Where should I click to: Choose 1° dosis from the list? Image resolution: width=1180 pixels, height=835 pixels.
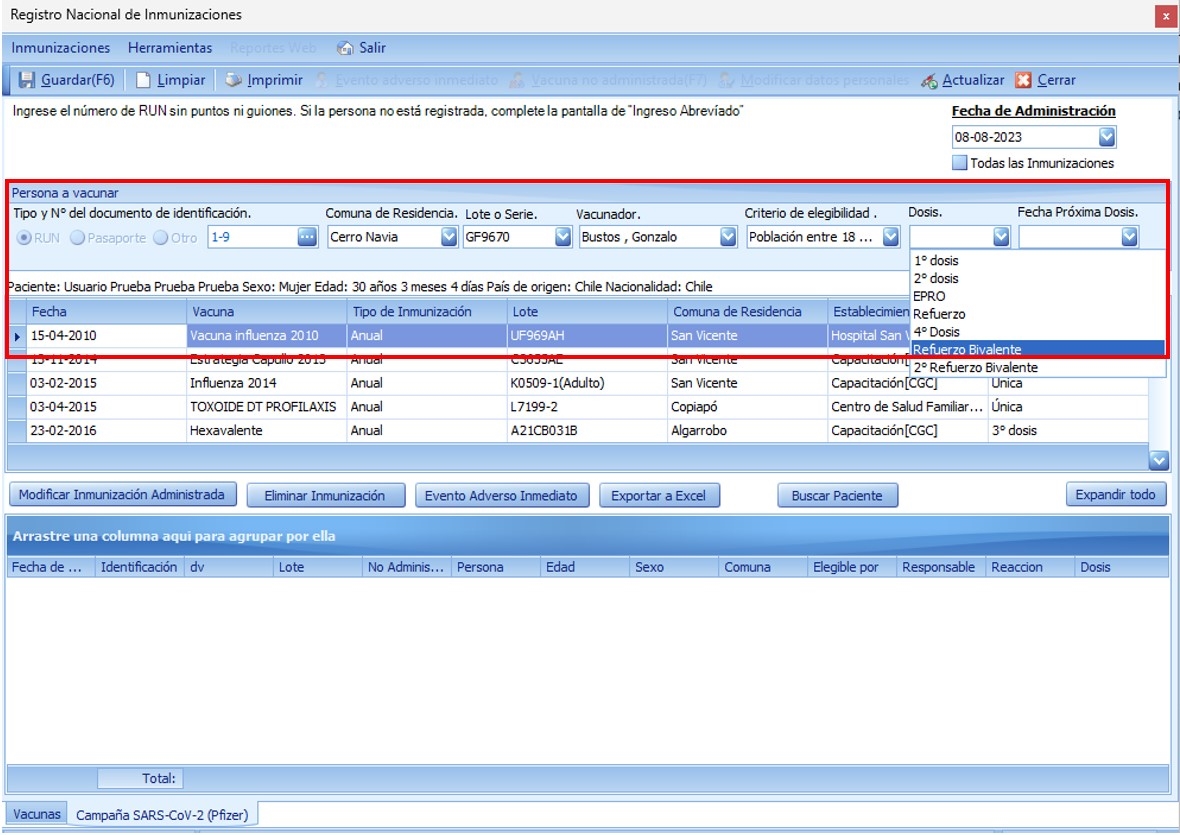pos(1037,261)
